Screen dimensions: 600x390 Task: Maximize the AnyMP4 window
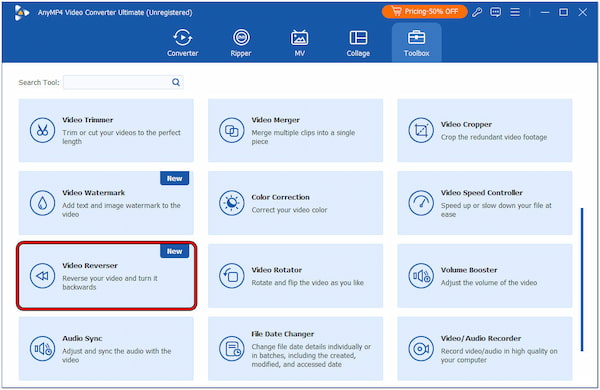tap(563, 12)
